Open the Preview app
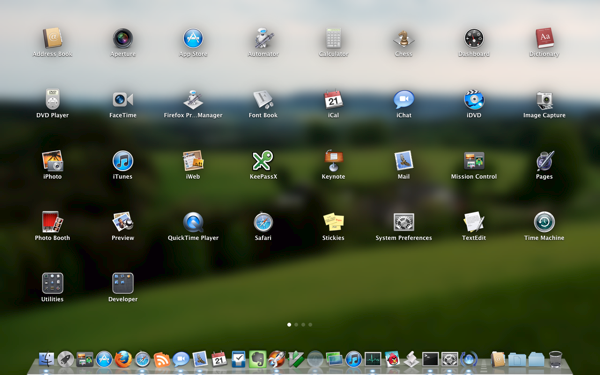 (123, 222)
